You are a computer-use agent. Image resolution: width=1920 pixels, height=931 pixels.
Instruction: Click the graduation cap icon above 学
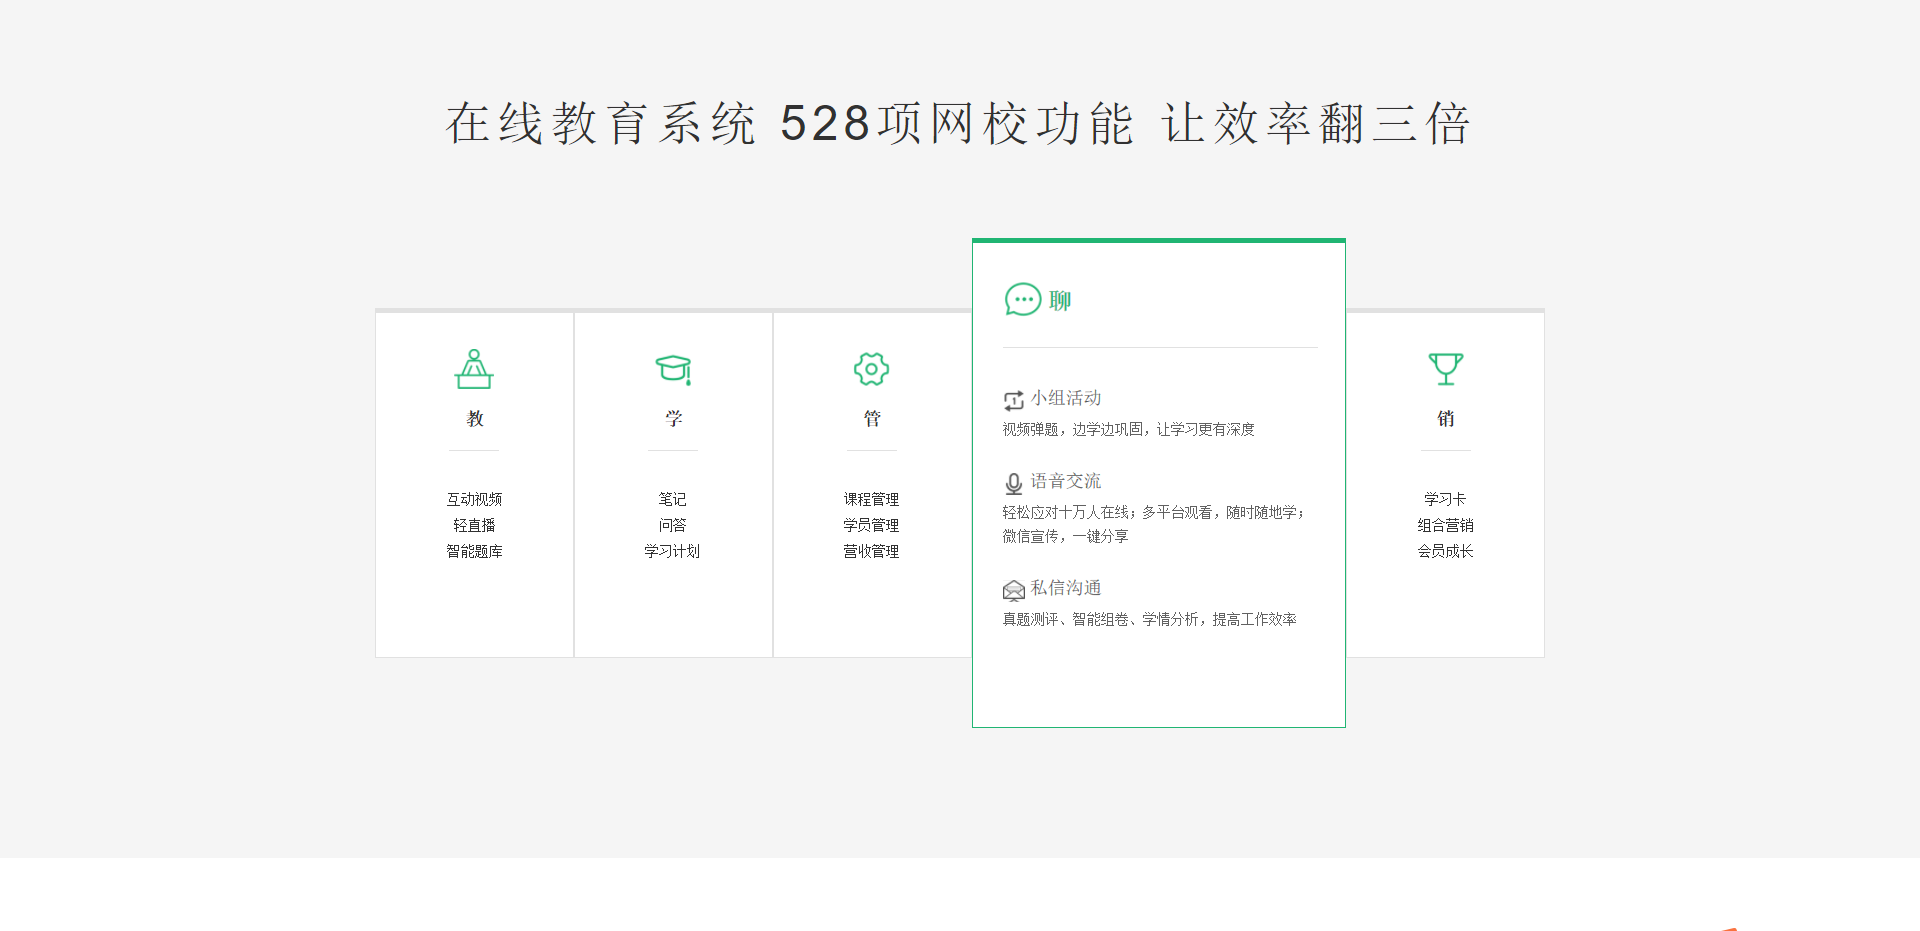click(x=673, y=369)
